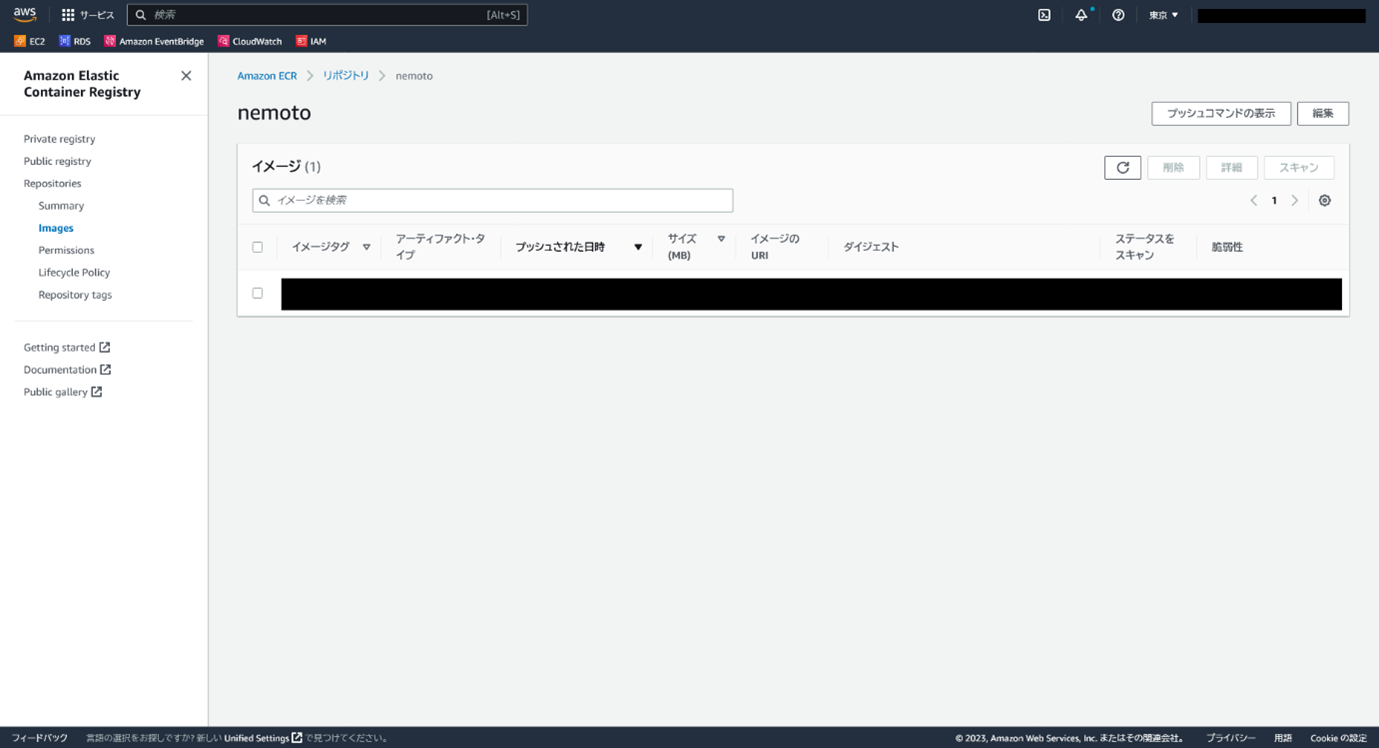Sort by サイズ (MB) column

point(696,247)
